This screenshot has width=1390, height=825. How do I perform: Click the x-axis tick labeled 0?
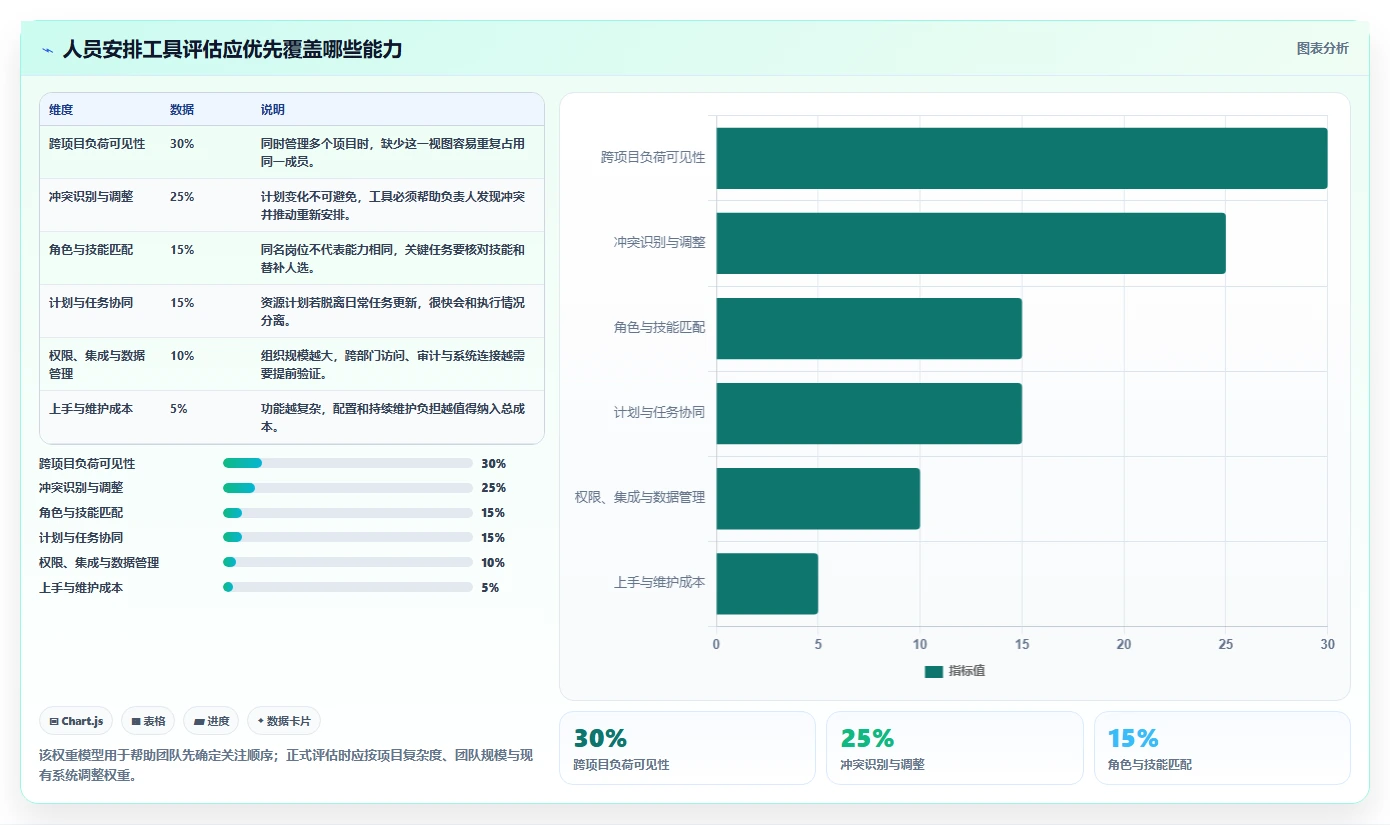tap(716, 644)
